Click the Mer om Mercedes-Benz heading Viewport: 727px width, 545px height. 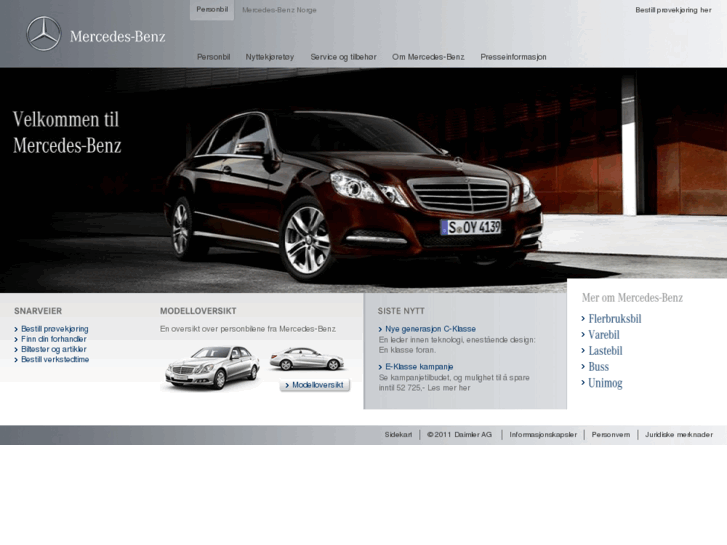pos(632,298)
